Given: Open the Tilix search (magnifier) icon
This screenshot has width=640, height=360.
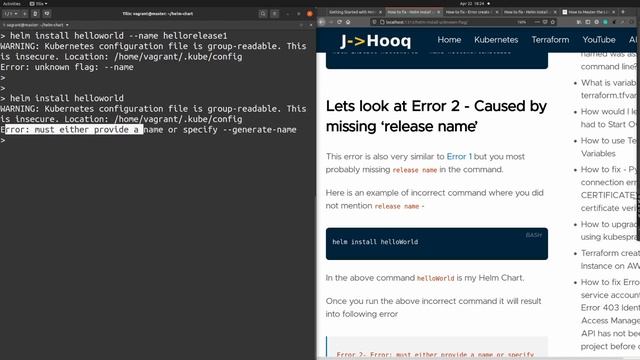Looking at the screenshot, I should 263,13.
